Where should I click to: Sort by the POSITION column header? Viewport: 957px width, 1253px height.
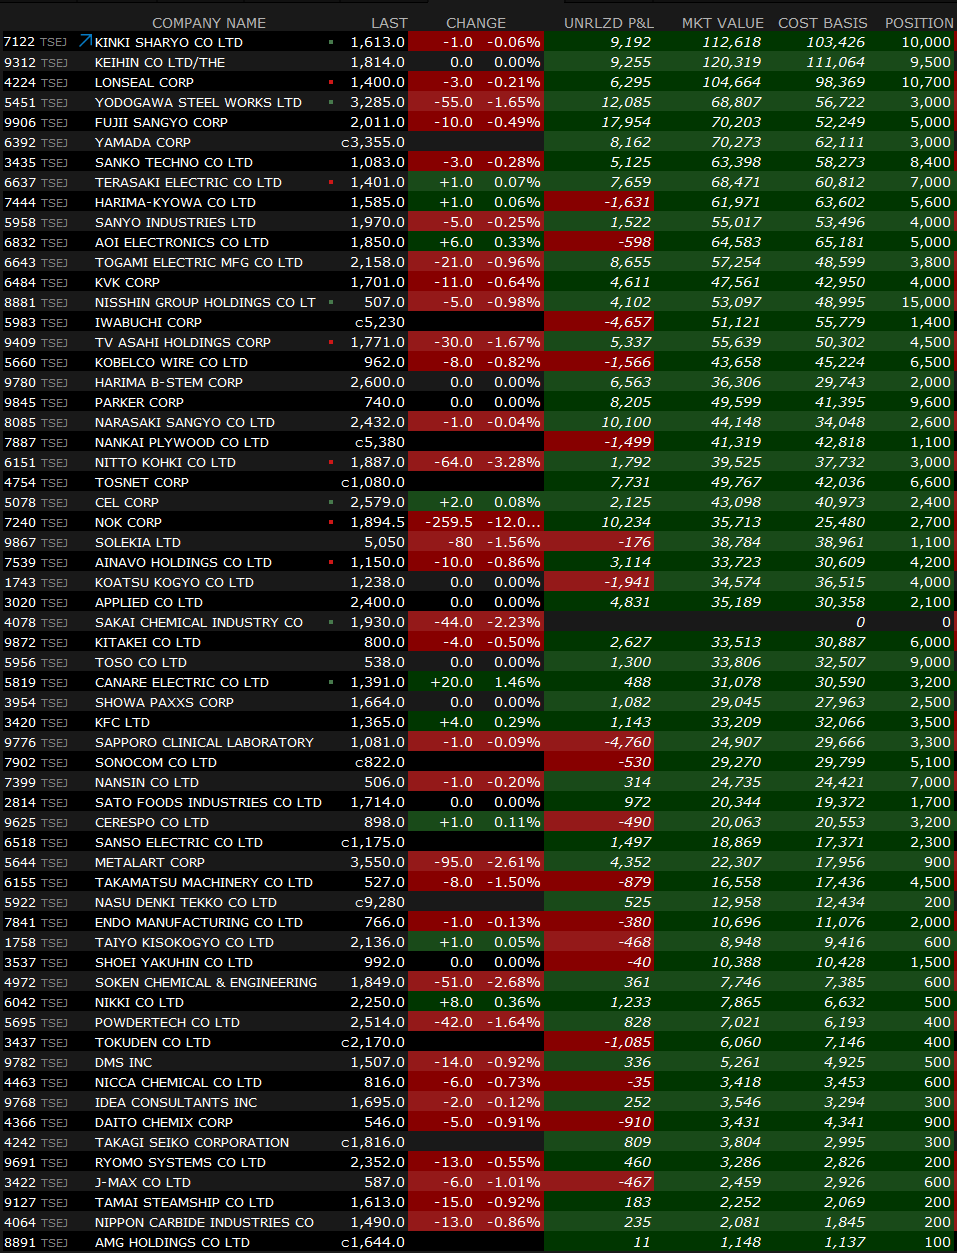[918, 22]
